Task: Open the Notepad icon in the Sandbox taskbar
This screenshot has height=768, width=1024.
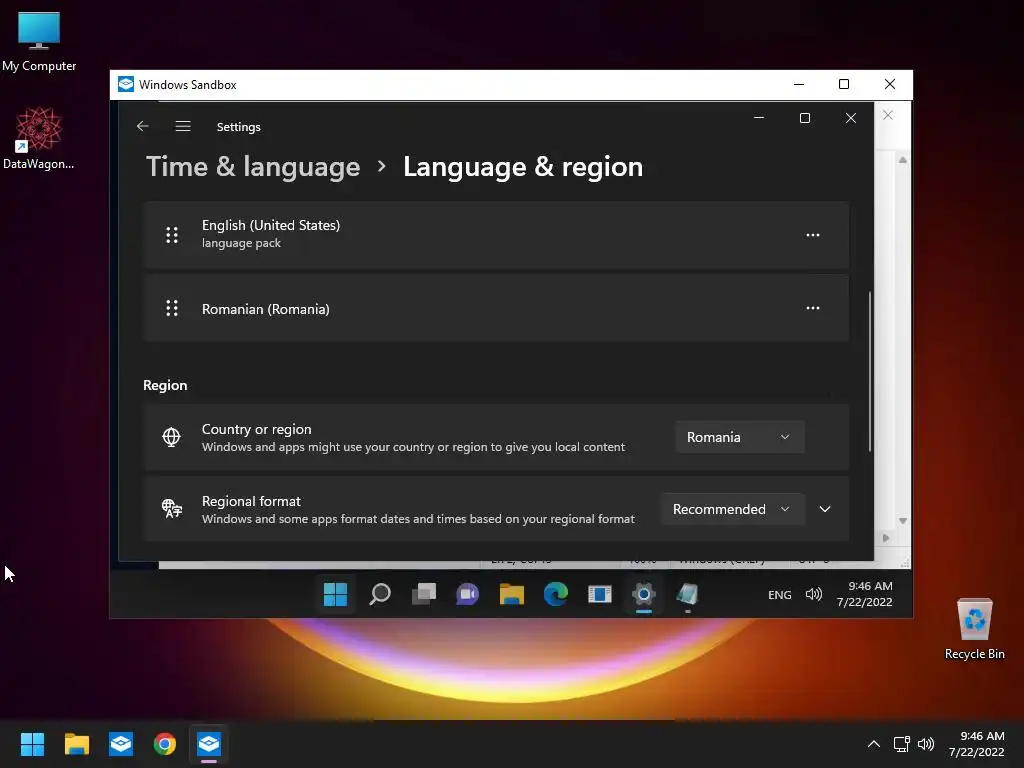Action: tap(688, 594)
